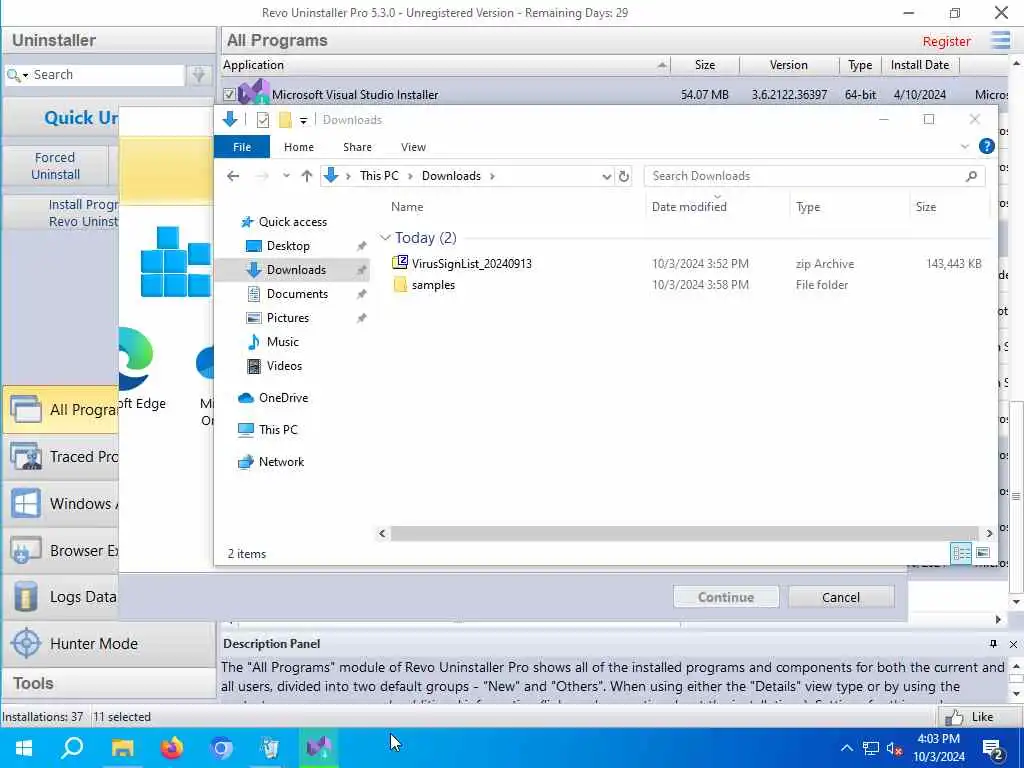The height and width of the screenshot is (768, 1024).
Task: Open the Share ribbon tab
Action: pyautogui.click(x=357, y=147)
